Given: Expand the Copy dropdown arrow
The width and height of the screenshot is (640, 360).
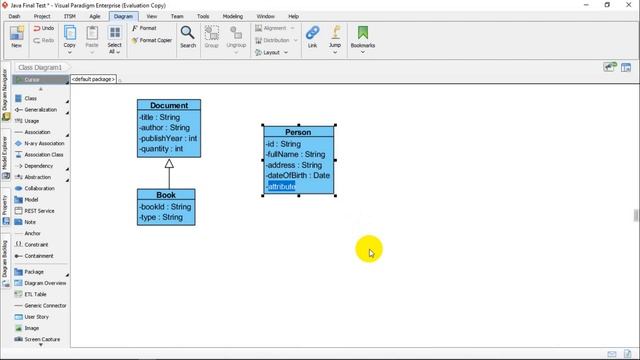Looking at the screenshot, I should (70, 53).
